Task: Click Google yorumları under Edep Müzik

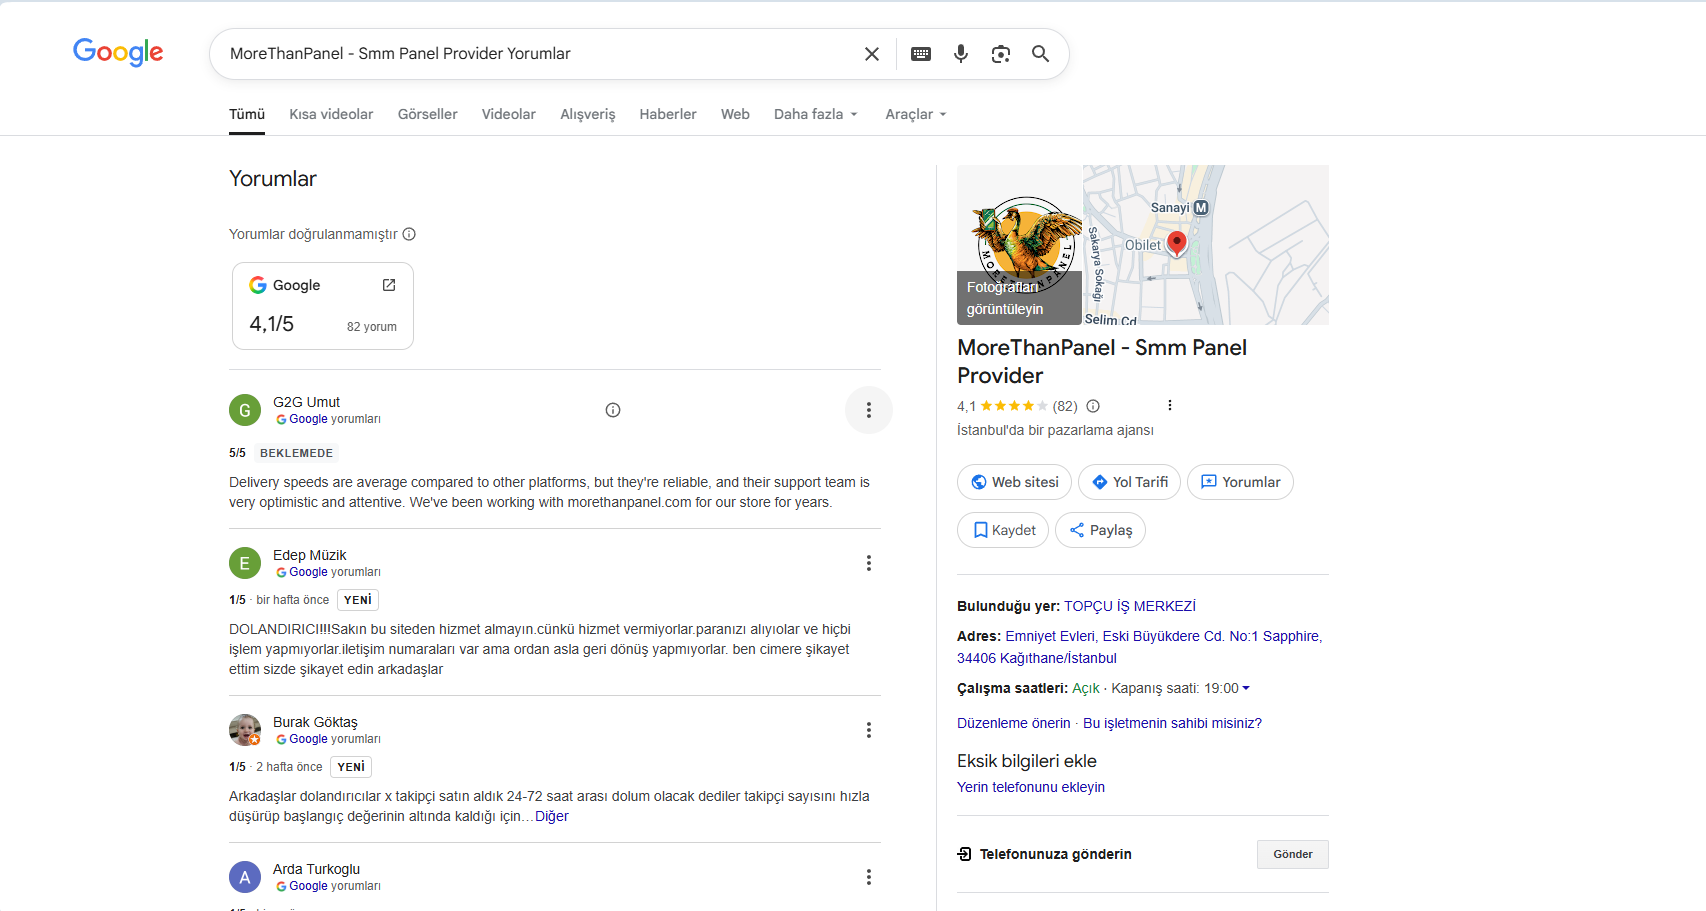Action: (328, 572)
